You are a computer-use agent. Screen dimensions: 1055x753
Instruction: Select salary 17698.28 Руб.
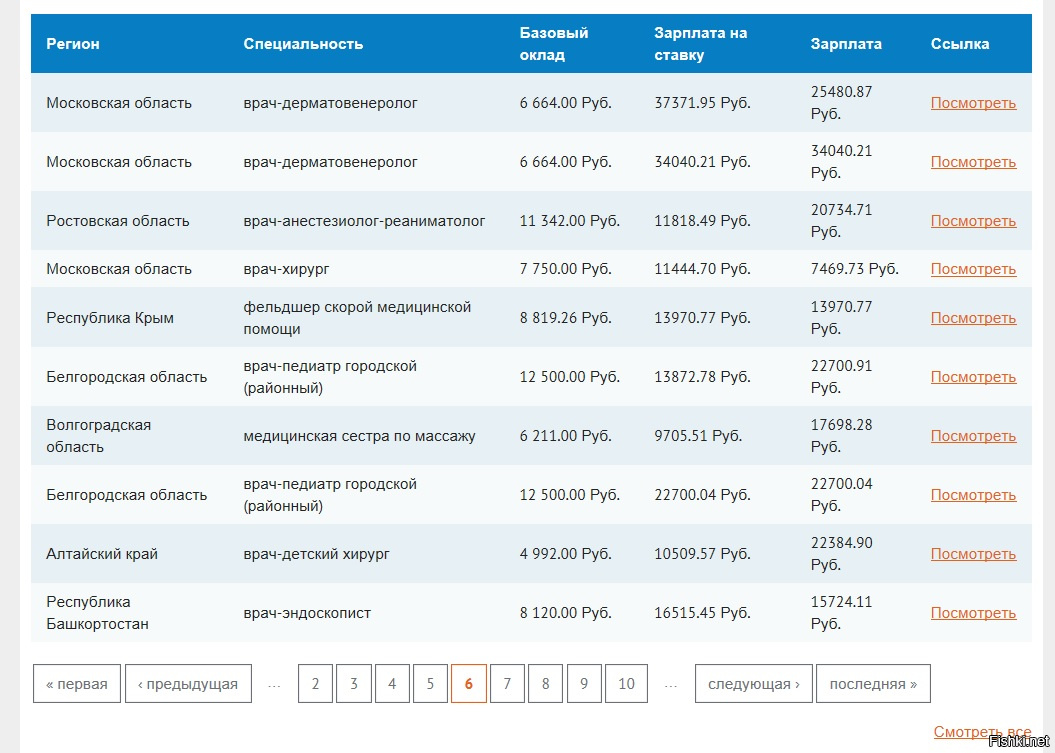click(841, 436)
